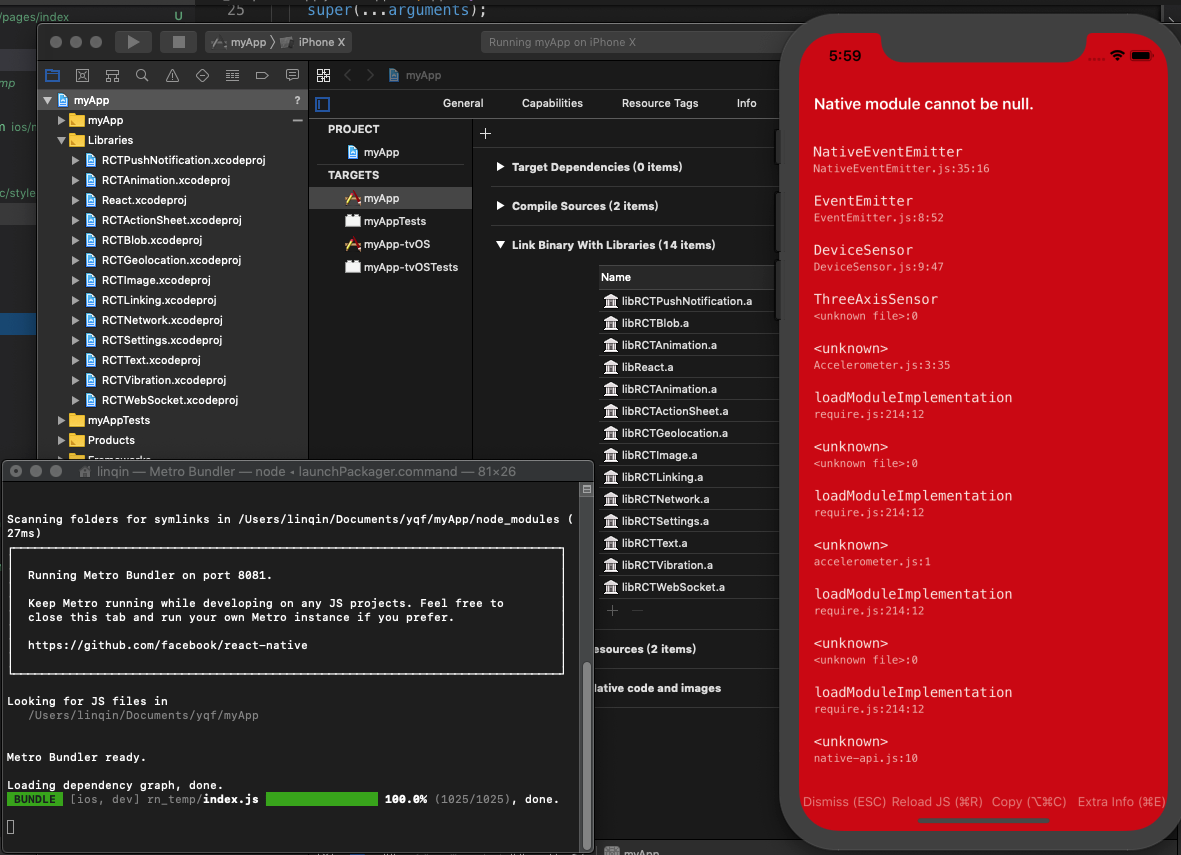Select the myApp target in TARGETS
Image resolution: width=1181 pixels, height=855 pixels.
tap(390, 198)
